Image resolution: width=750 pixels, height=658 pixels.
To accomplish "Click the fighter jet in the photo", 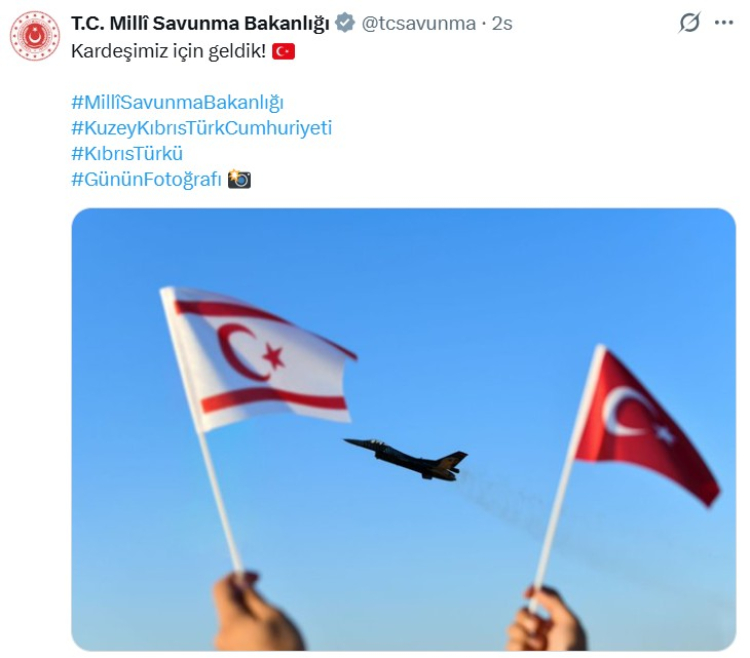I will click(406, 459).
